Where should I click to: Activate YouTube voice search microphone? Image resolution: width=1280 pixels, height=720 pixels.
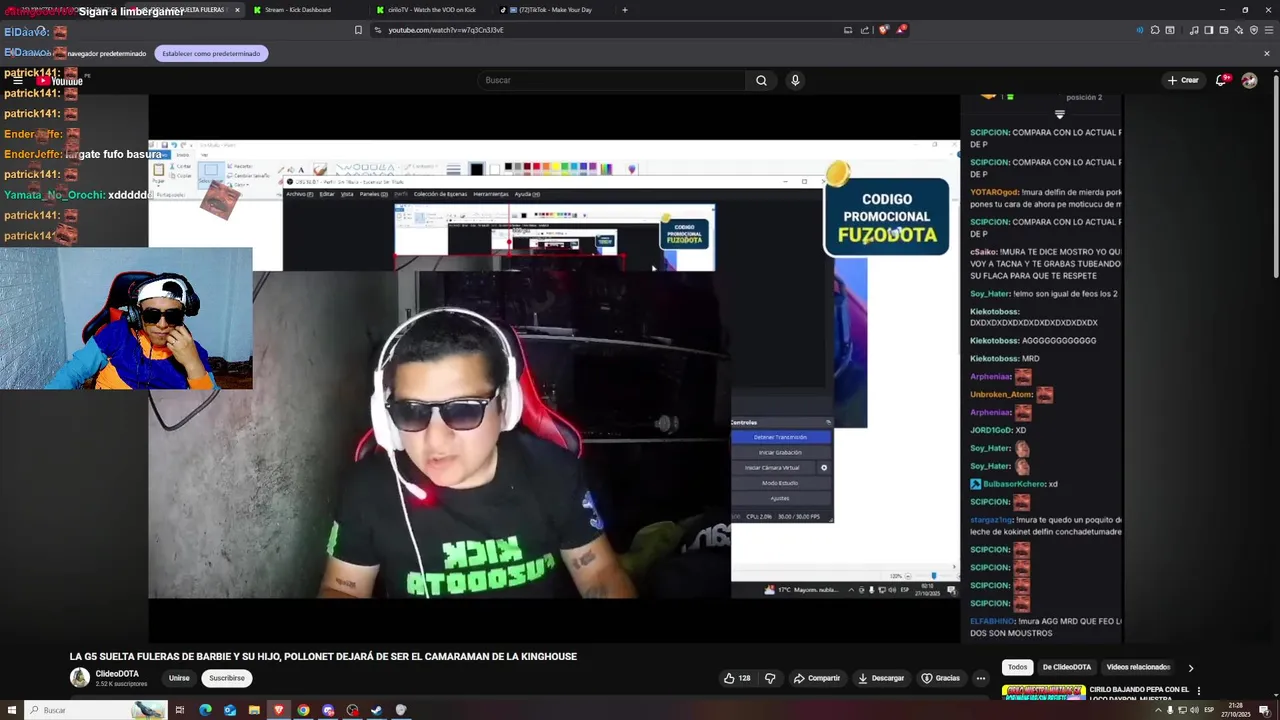[x=795, y=80]
